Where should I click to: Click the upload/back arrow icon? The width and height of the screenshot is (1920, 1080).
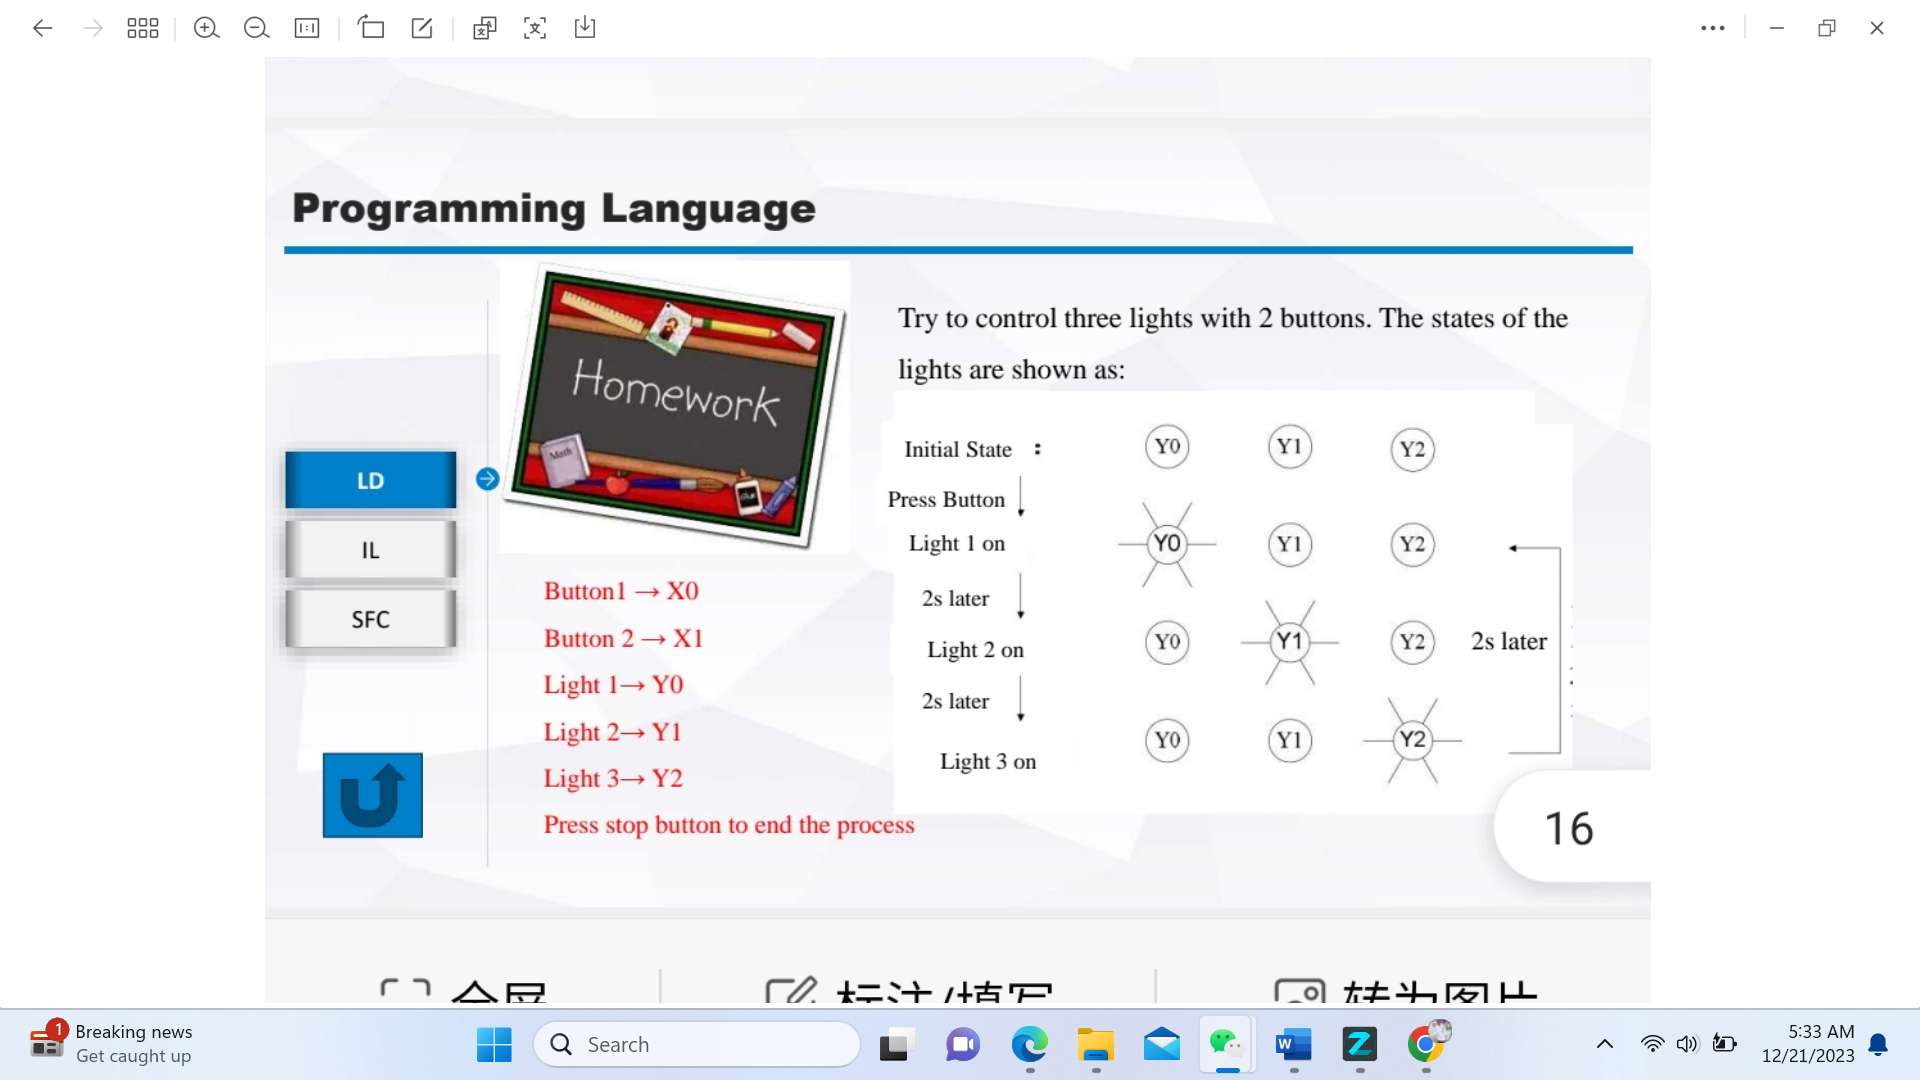coord(373,795)
